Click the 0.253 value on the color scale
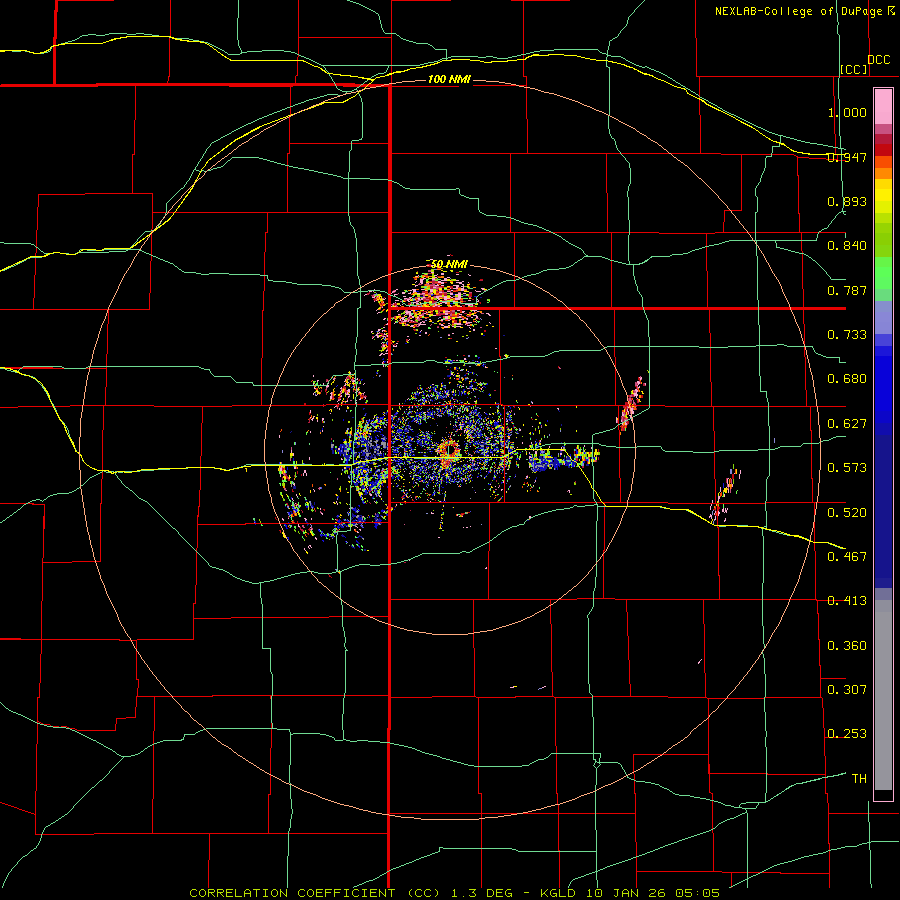This screenshot has height=900, width=900. (847, 734)
